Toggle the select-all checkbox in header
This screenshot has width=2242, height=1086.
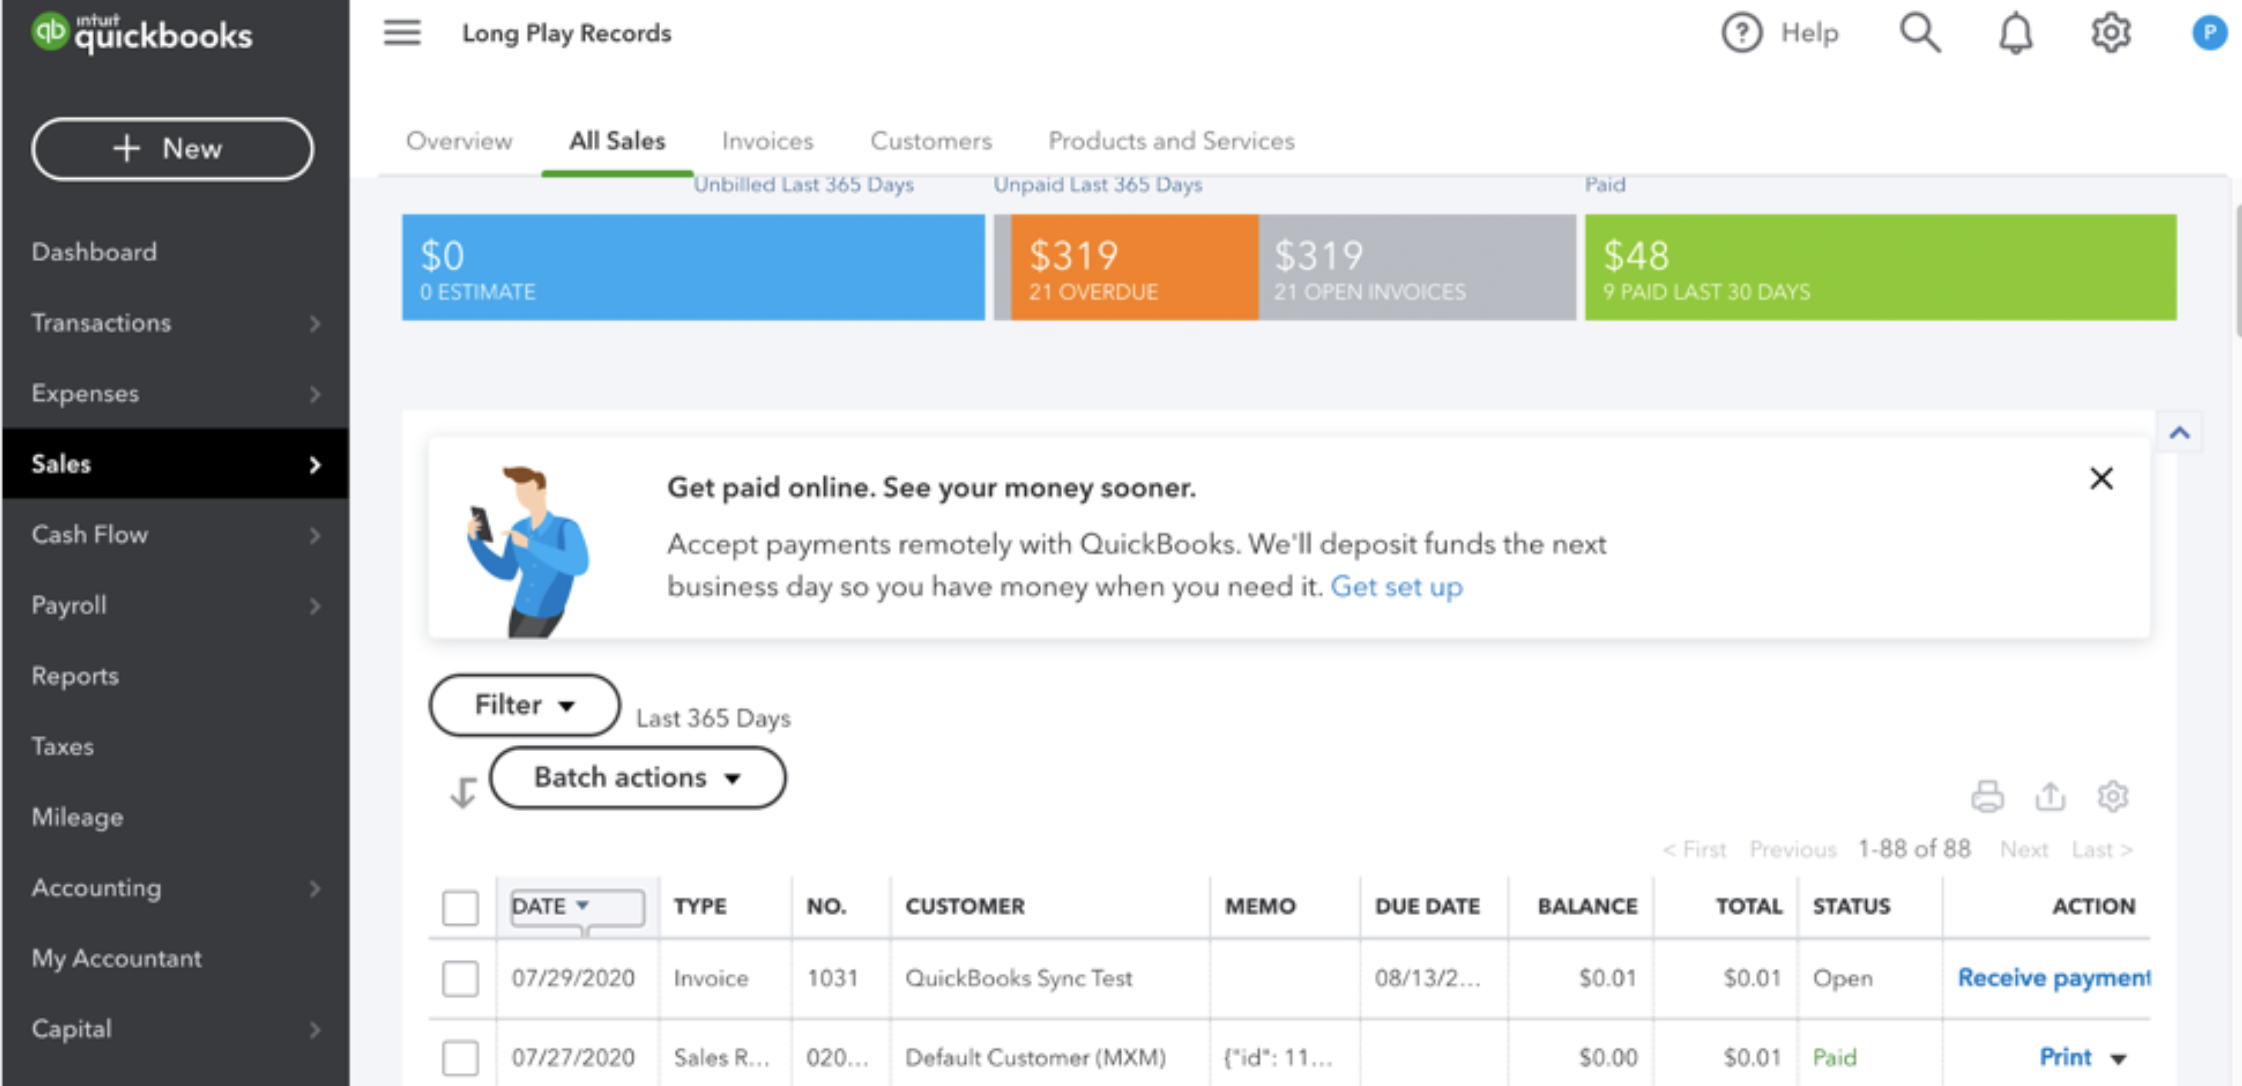[x=460, y=907]
